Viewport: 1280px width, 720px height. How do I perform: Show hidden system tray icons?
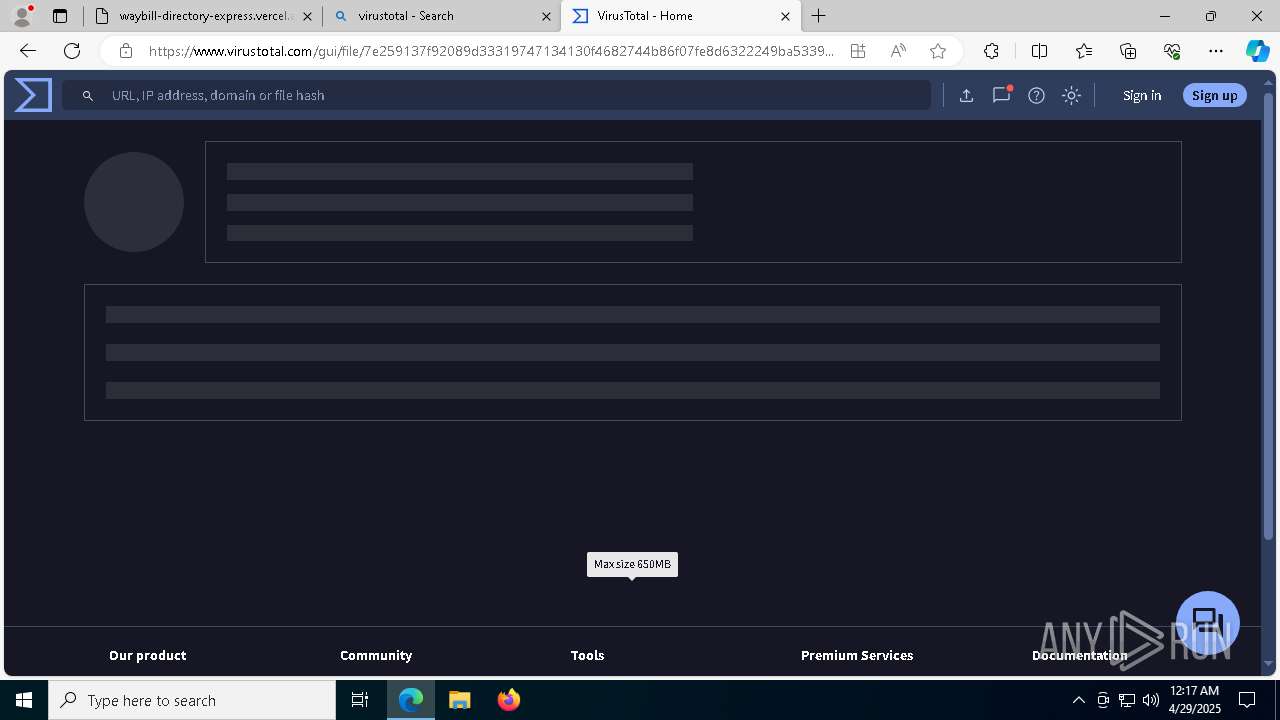pyautogui.click(x=1078, y=700)
